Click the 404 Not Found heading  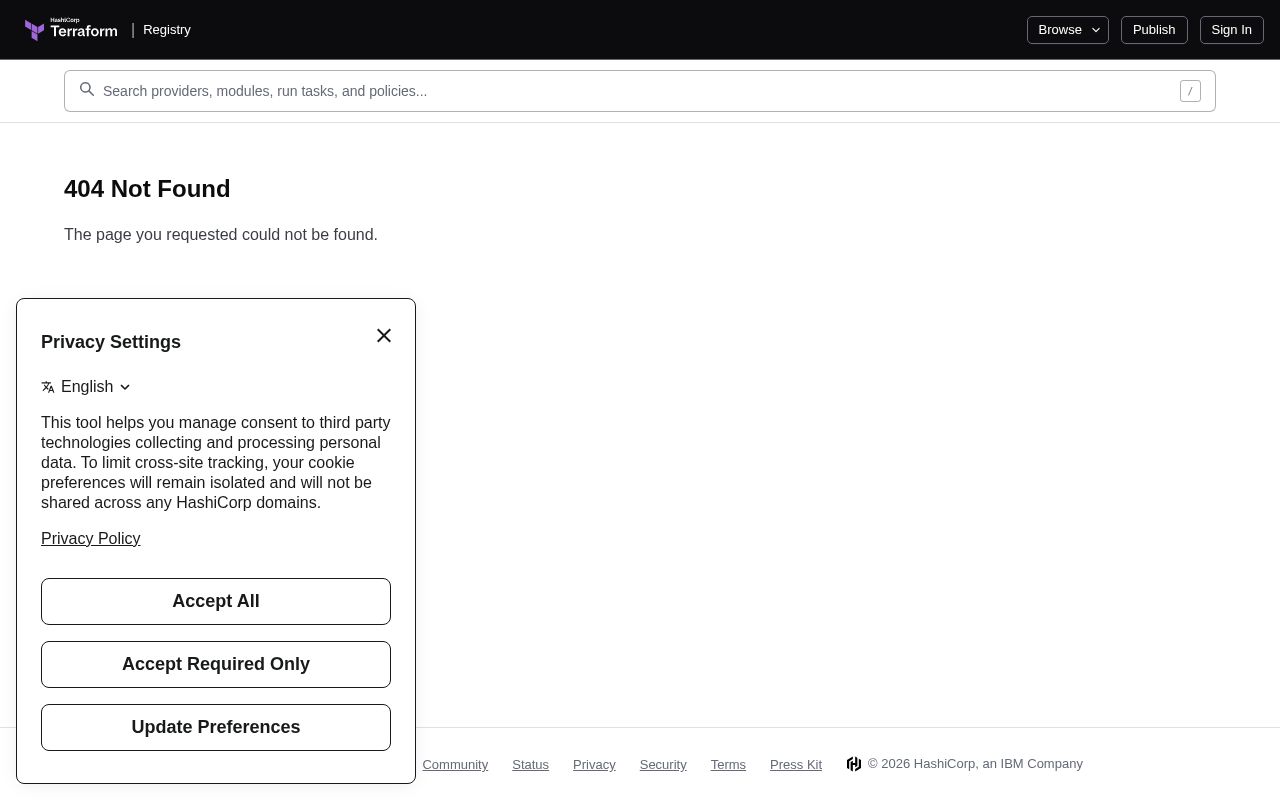[147, 189]
